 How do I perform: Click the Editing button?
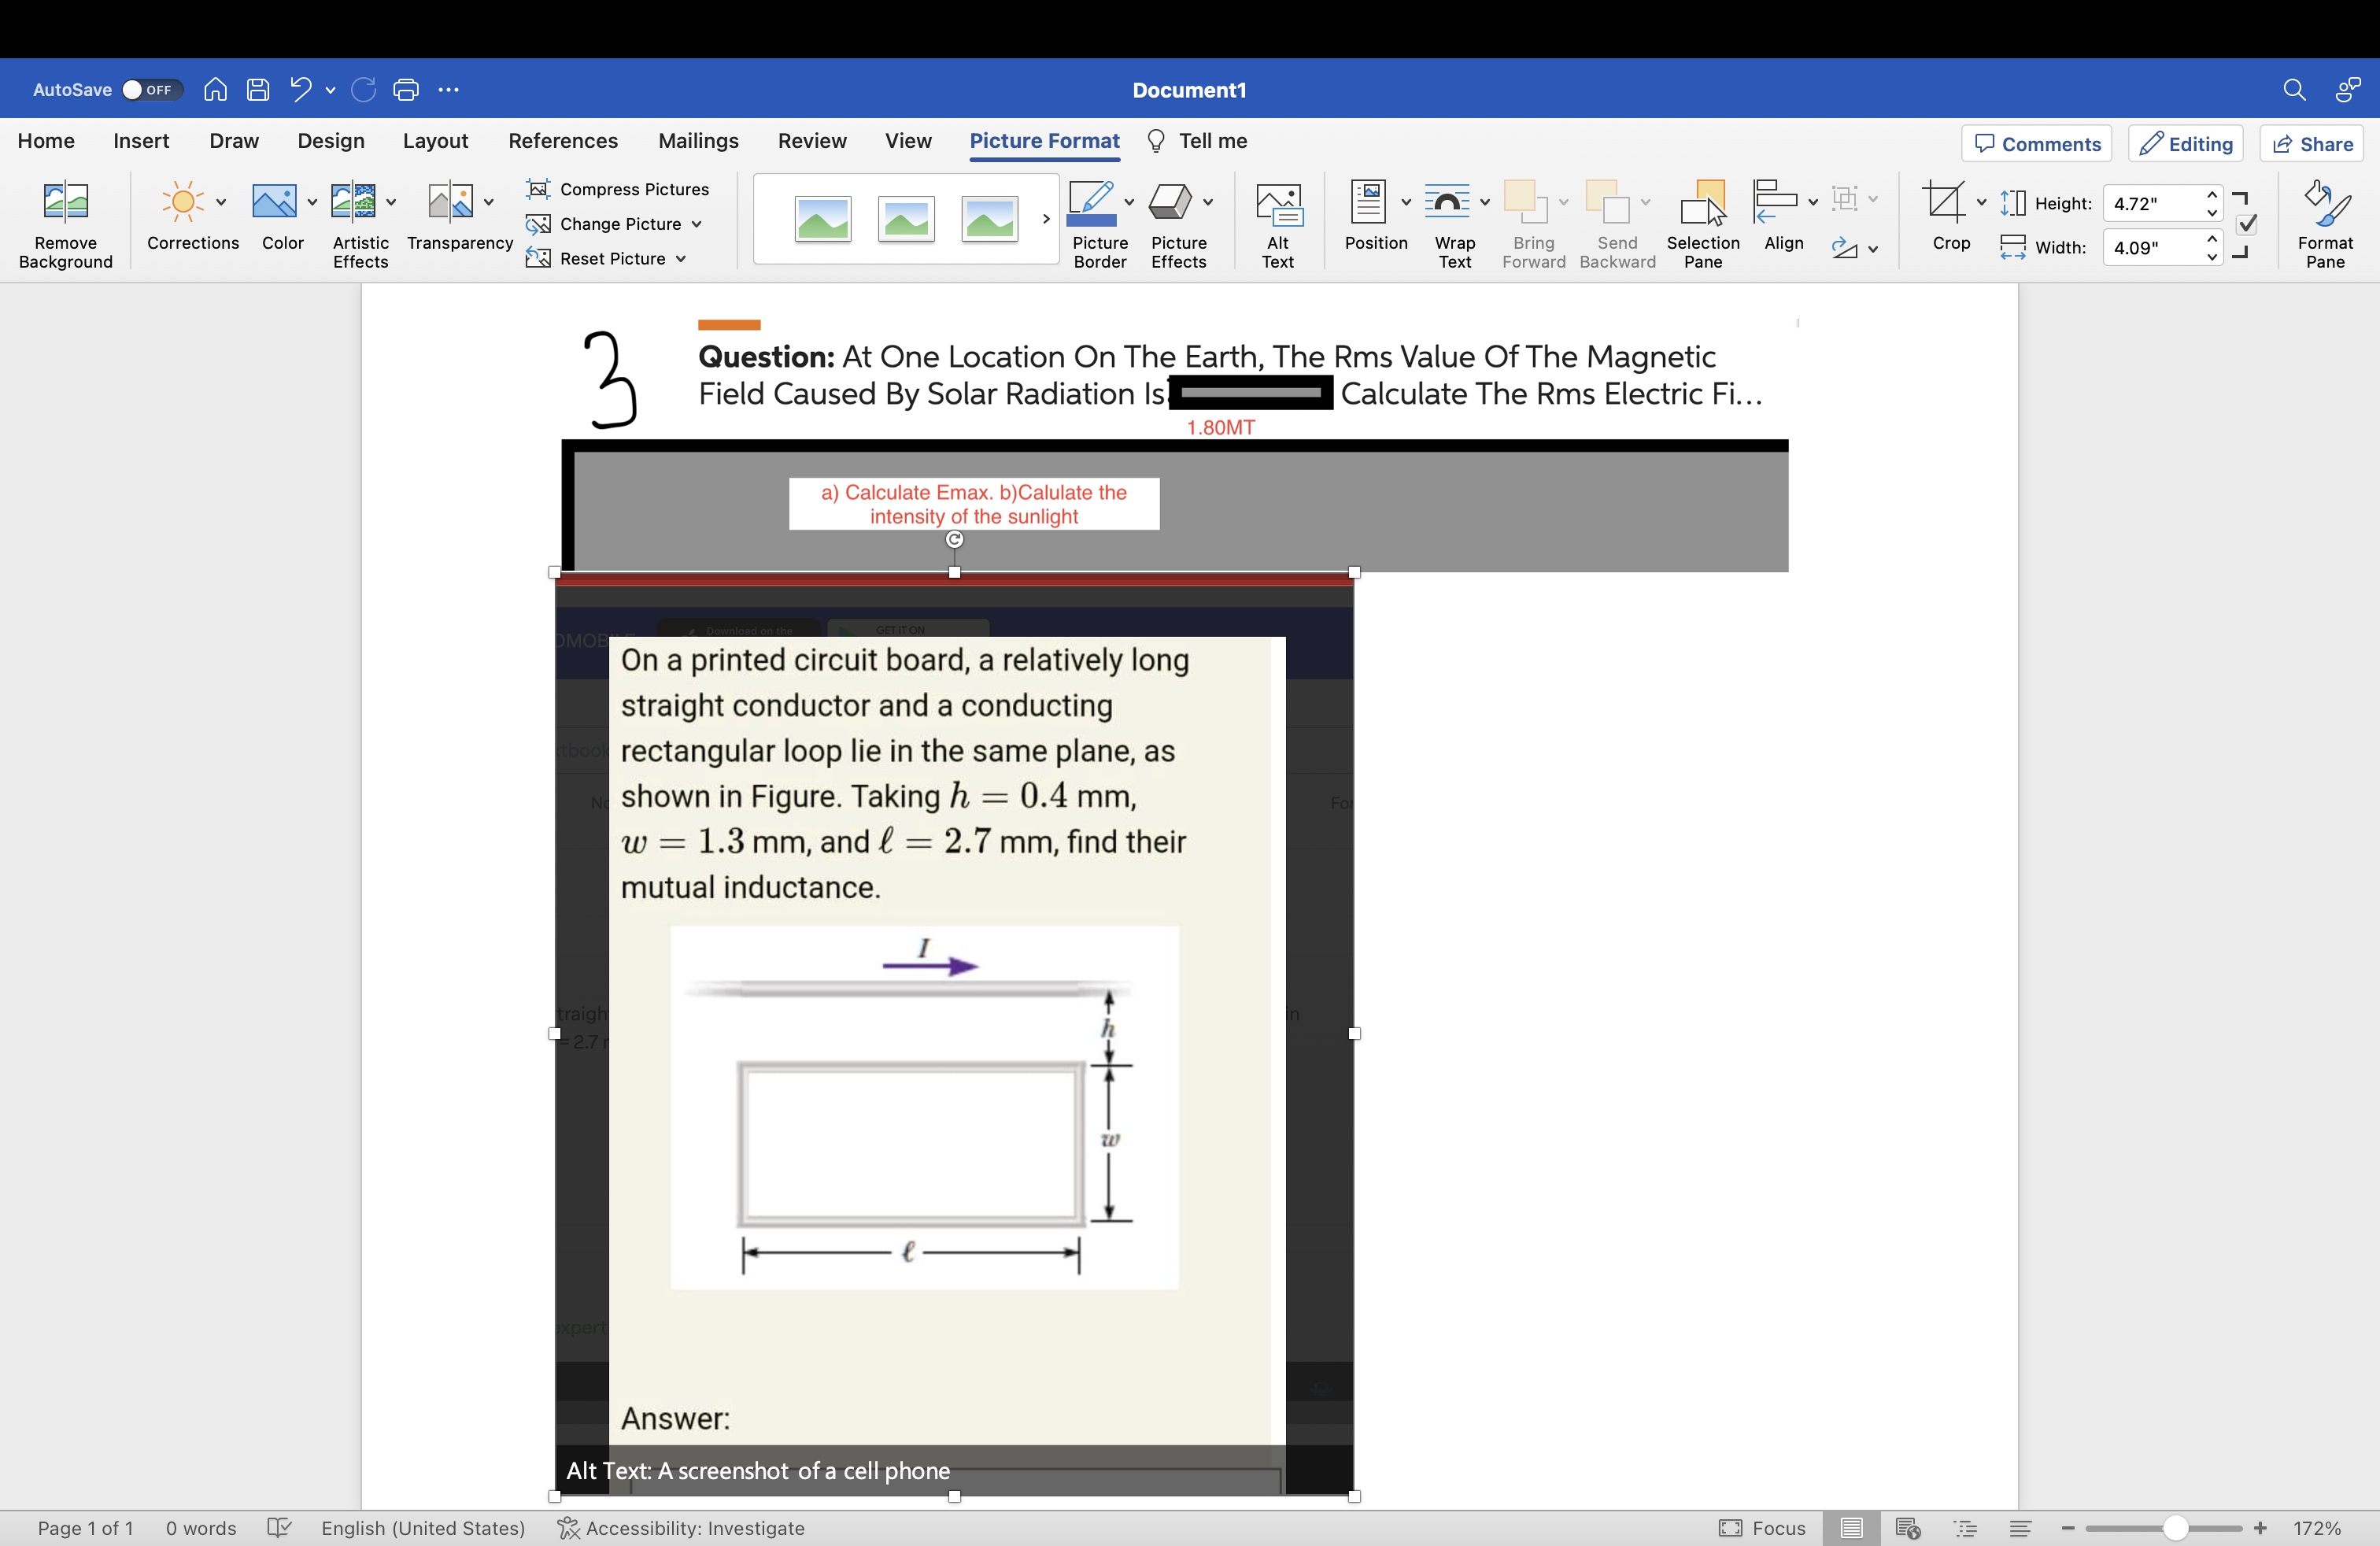point(2186,143)
